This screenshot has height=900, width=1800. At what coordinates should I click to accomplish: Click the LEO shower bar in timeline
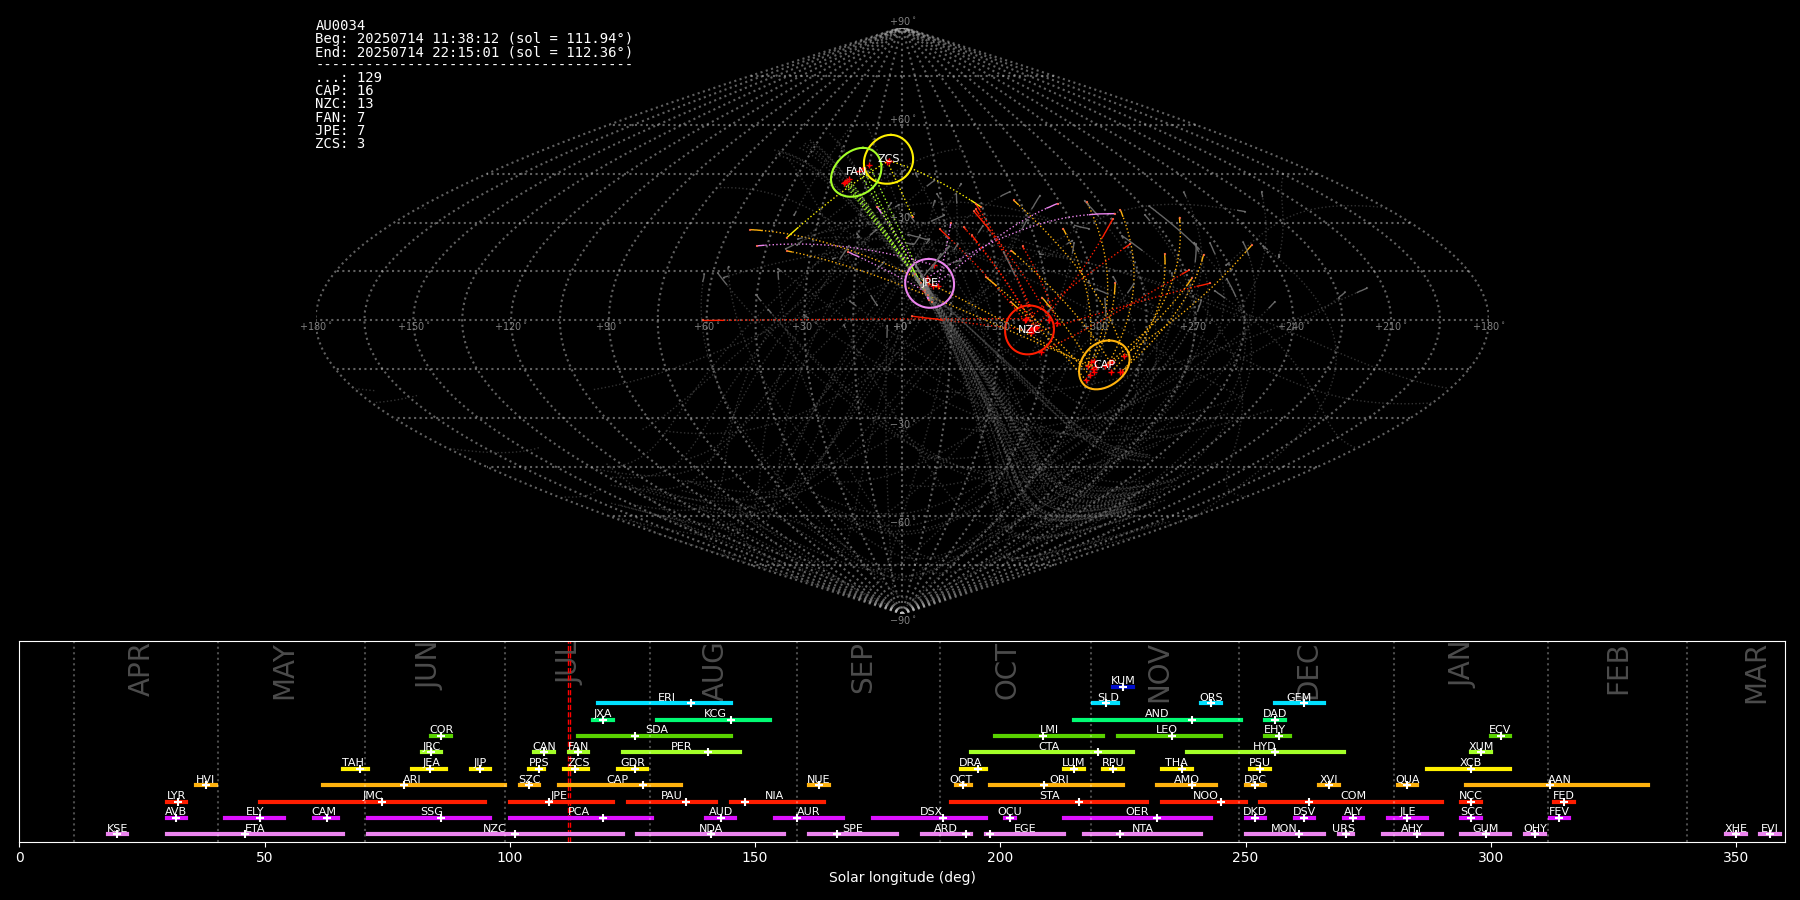pyautogui.click(x=1169, y=736)
